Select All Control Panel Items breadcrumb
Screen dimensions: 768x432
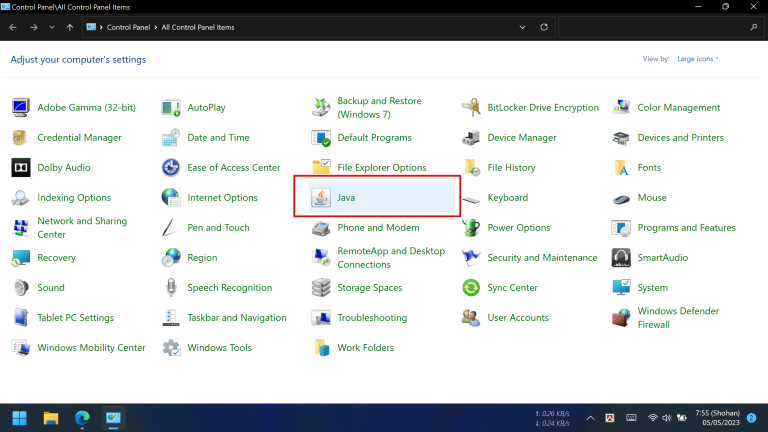pyautogui.click(x=204, y=27)
